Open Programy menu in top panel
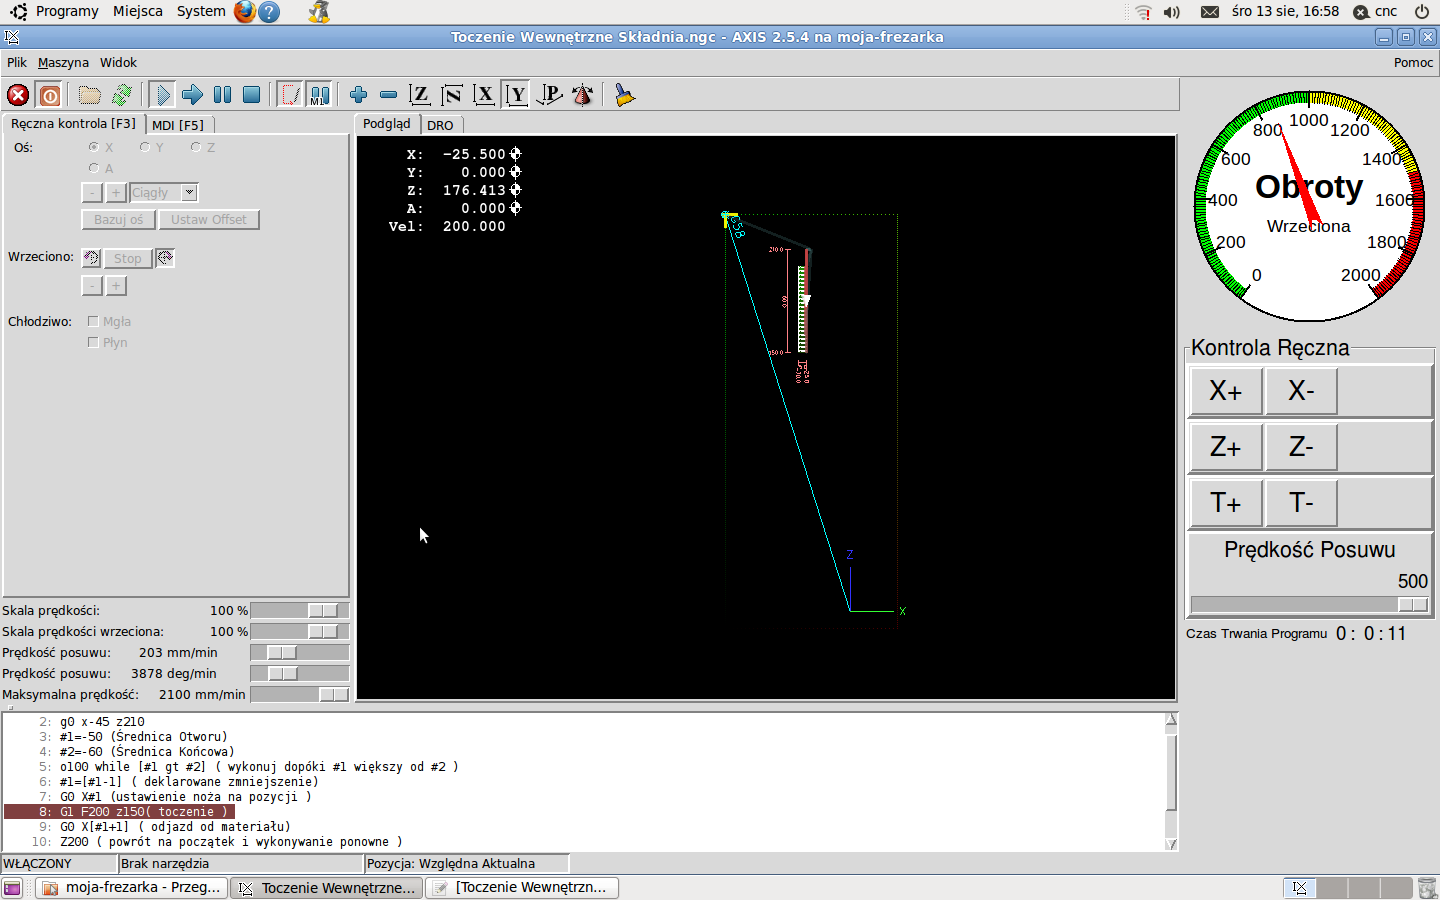Viewport: 1440px width, 900px height. pyautogui.click(x=67, y=11)
